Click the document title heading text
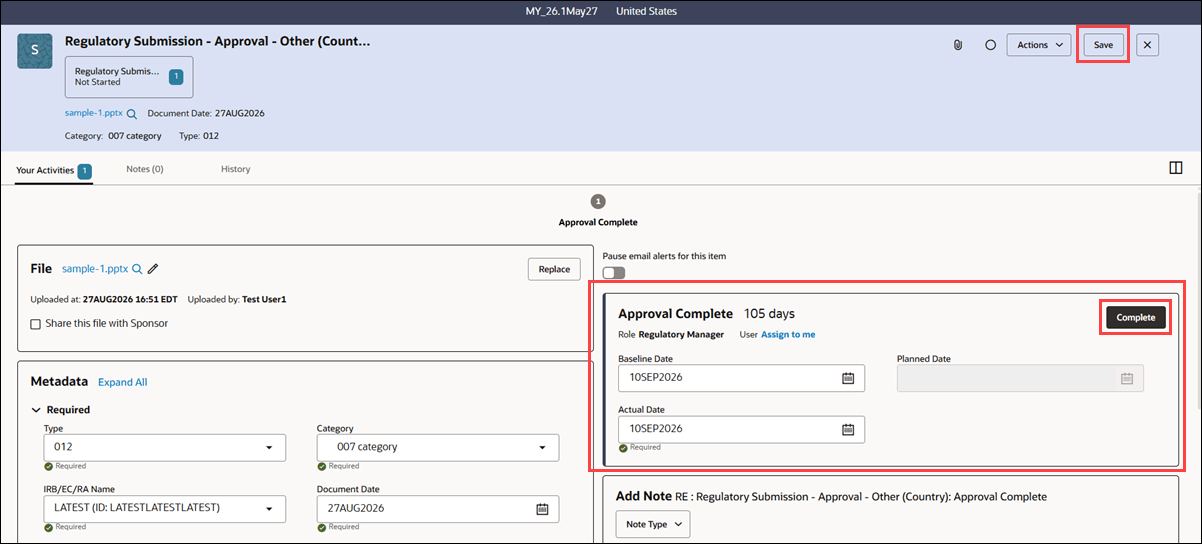Viewport: 1202px width, 544px height. click(218, 42)
